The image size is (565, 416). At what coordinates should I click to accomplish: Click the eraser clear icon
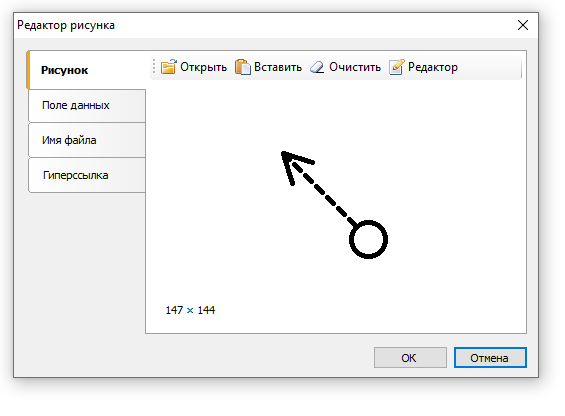pos(317,67)
